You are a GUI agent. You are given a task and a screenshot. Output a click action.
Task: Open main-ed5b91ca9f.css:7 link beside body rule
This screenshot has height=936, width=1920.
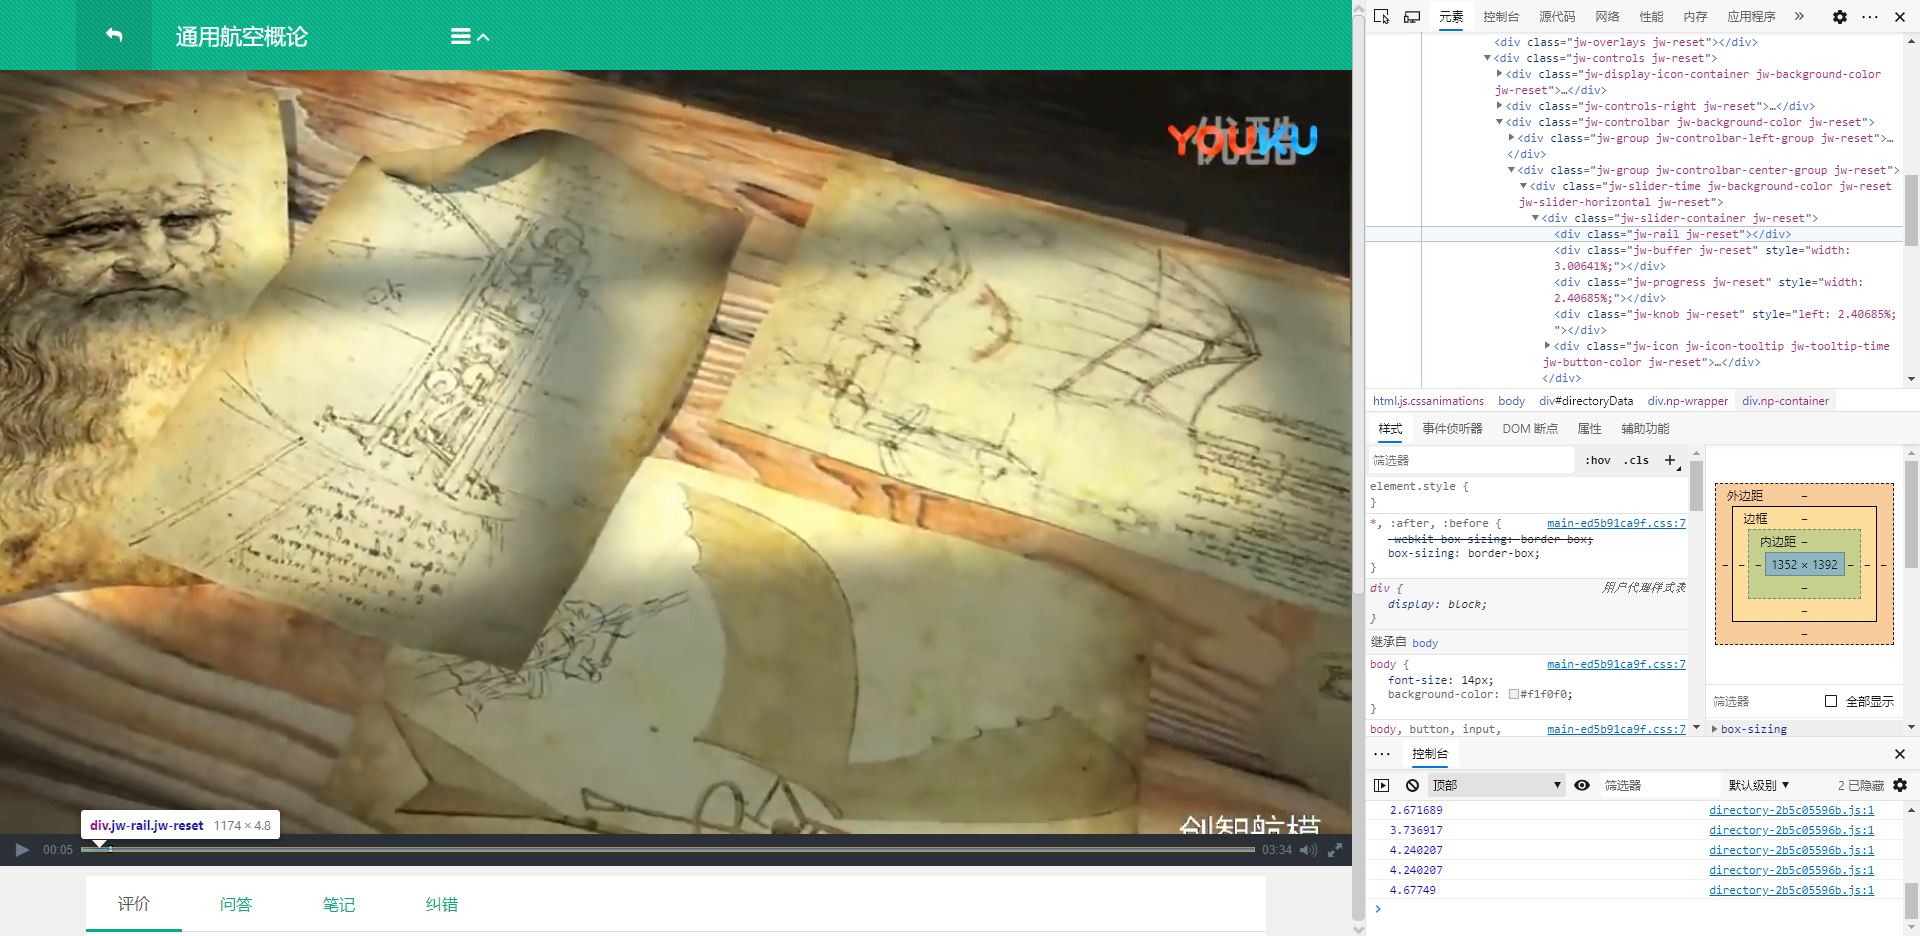[x=1616, y=664]
